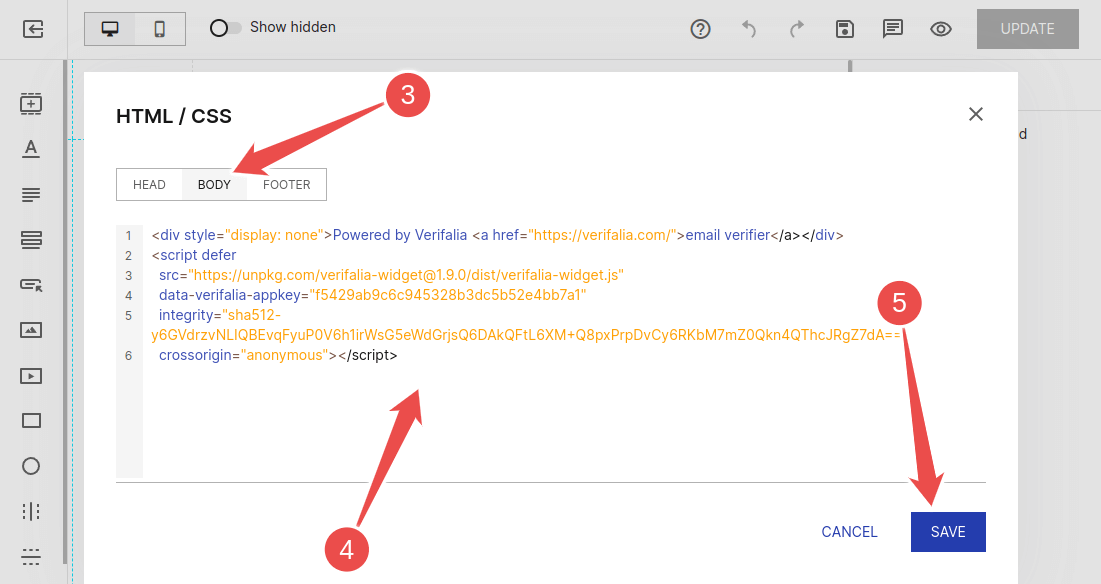This screenshot has width=1101, height=584.
Task: Click the SAVE button
Action: coord(947,531)
